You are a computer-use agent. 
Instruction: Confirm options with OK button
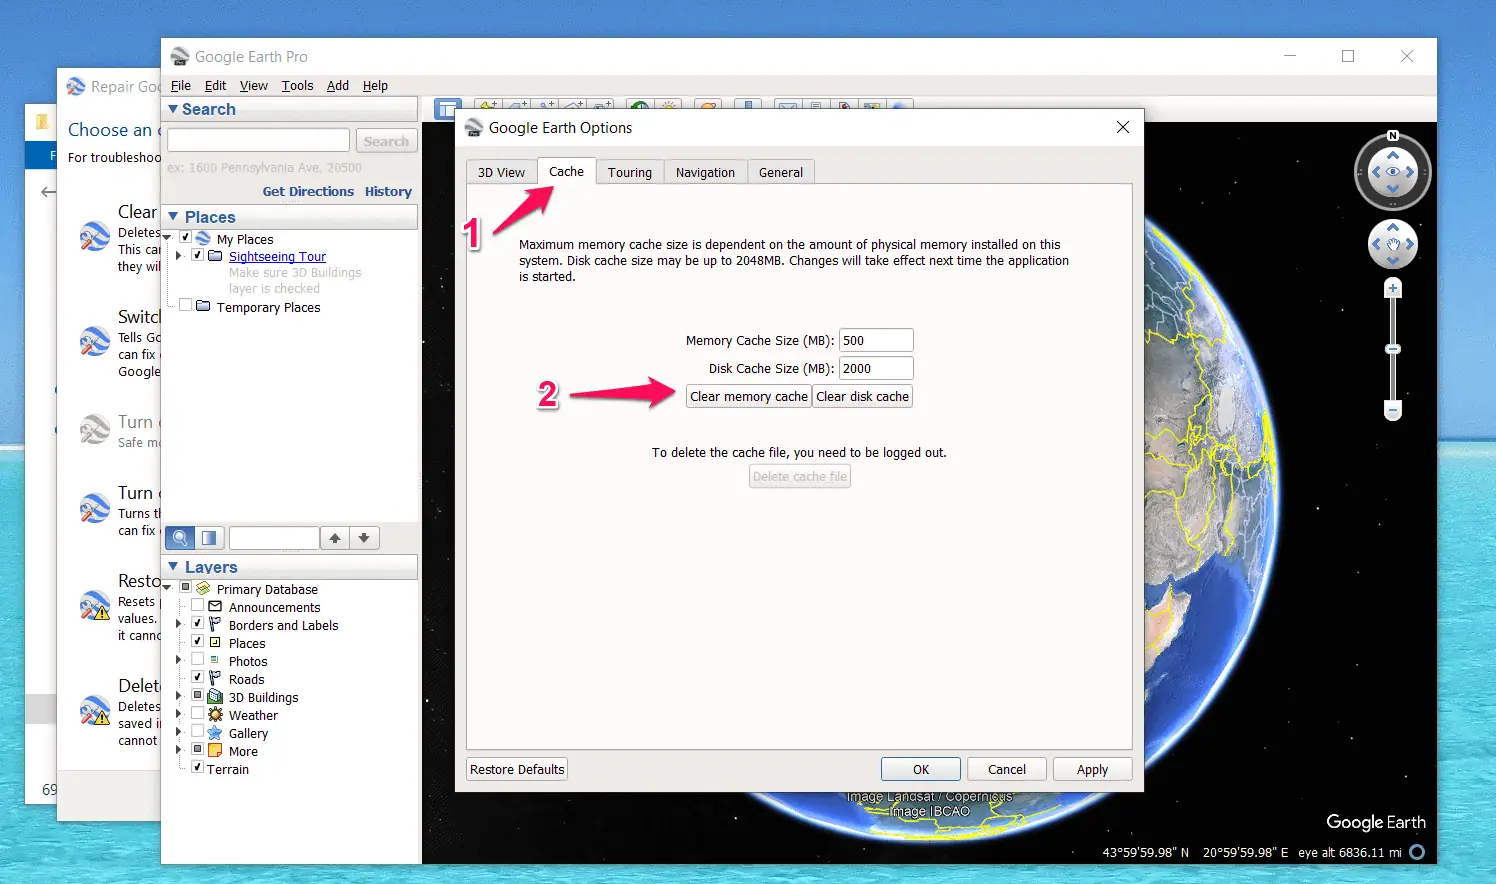(921, 769)
